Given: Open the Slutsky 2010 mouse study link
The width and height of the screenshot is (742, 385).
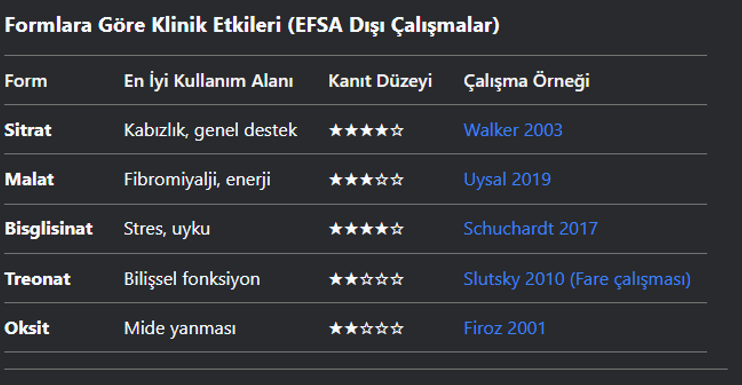Looking at the screenshot, I should 577,279.
